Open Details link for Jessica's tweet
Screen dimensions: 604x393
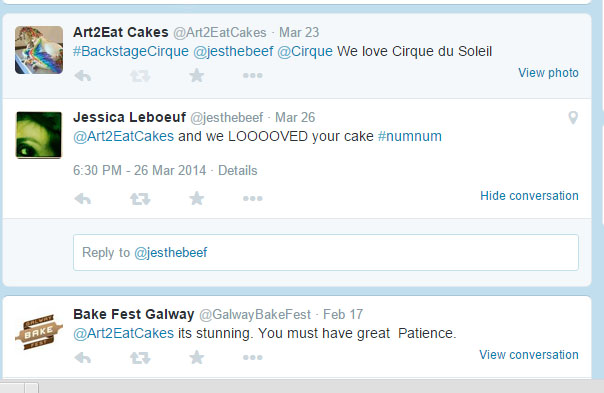(x=238, y=170)
